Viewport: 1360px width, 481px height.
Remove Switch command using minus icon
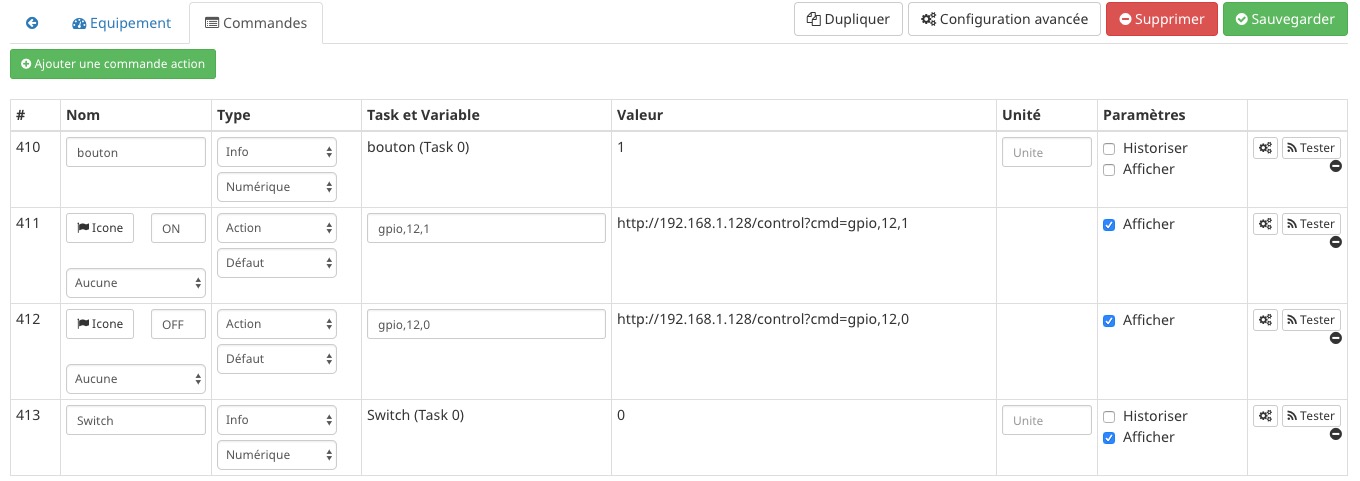(x=1335, y=434)
